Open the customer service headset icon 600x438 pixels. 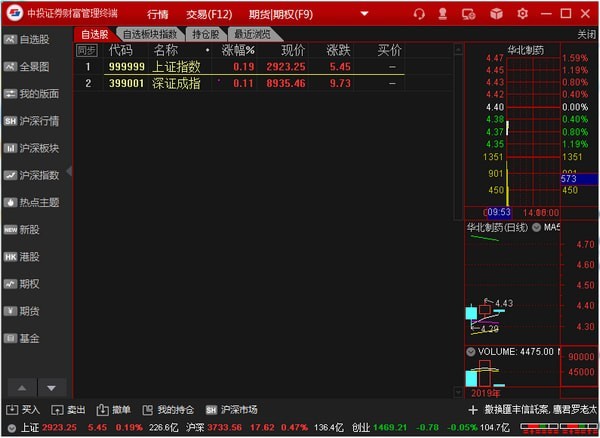[x=419, y=14]
